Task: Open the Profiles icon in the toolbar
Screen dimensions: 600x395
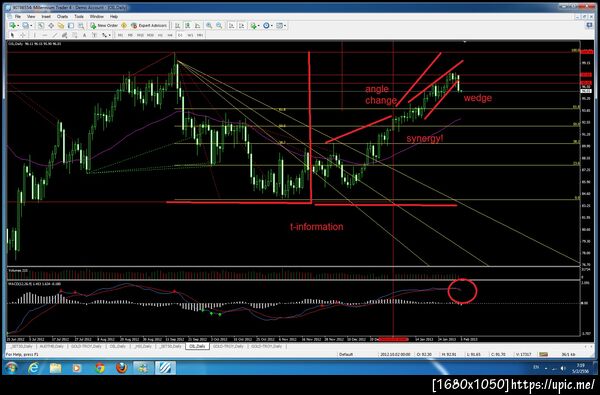Action: point(25,25)
